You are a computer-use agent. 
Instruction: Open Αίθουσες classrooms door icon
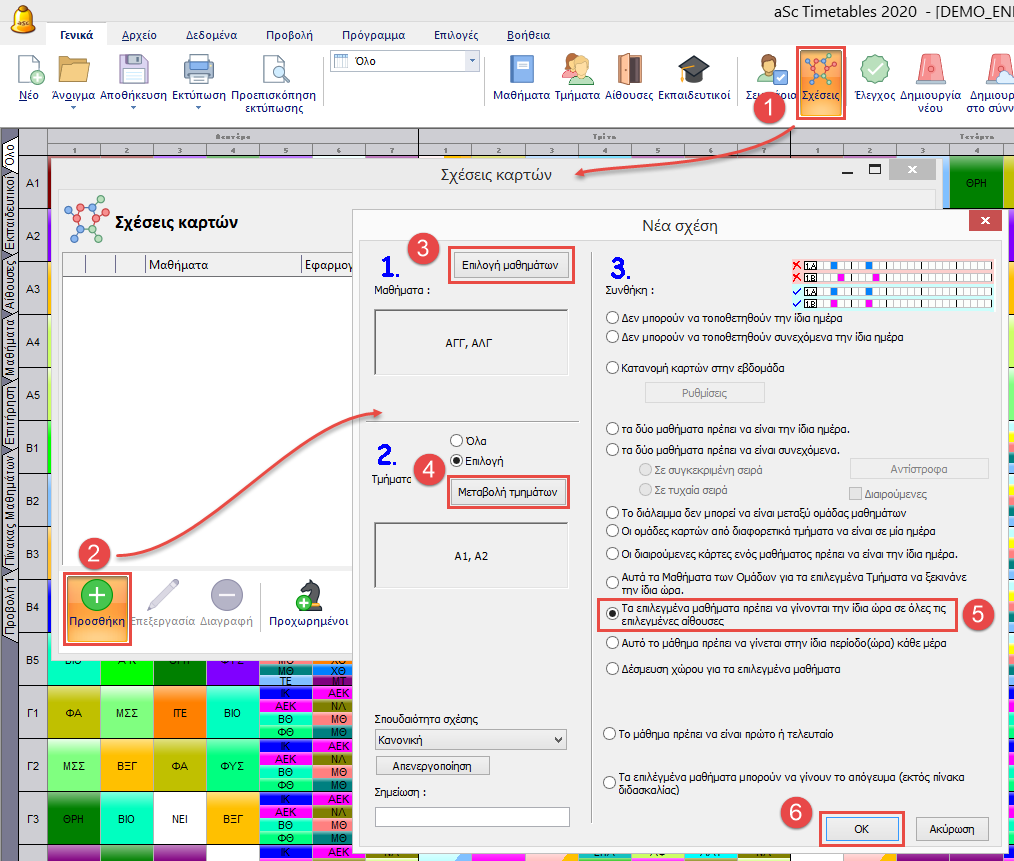click(x=628, y=70)
